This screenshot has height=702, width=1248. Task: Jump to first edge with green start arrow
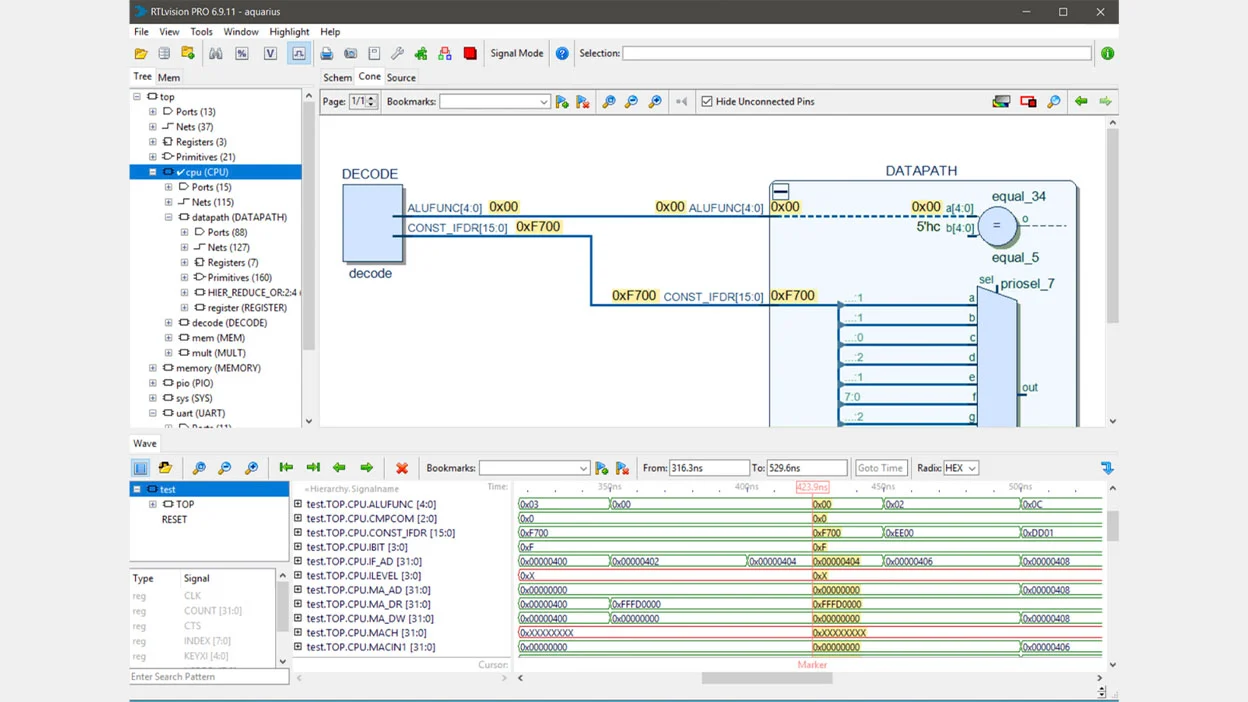pos(286,468)
